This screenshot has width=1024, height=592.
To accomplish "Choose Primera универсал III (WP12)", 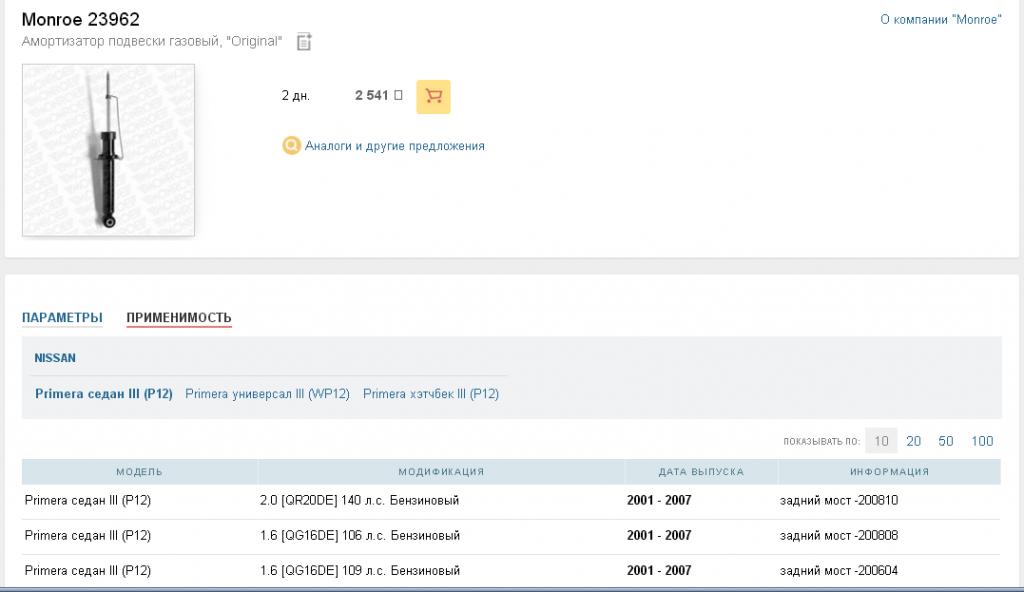I will (267, 394).
